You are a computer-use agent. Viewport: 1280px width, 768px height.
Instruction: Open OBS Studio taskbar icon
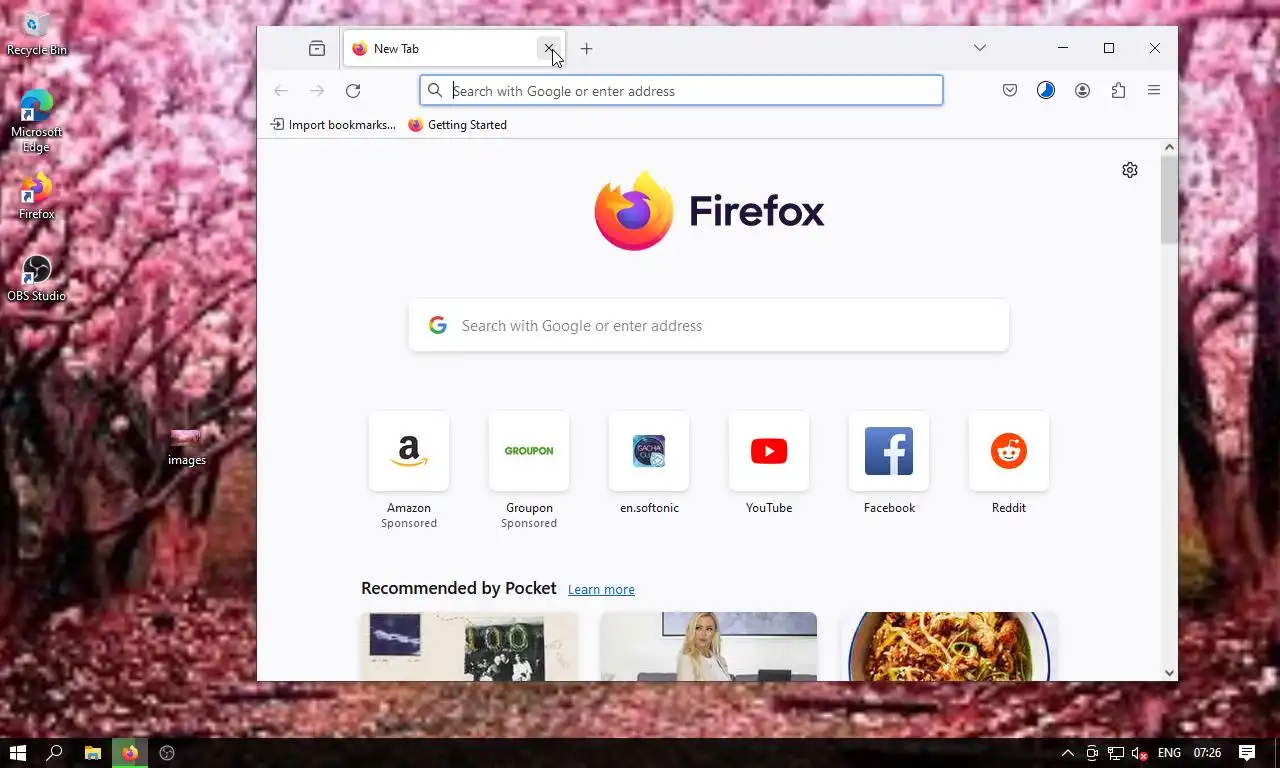(x=167, y=753)
